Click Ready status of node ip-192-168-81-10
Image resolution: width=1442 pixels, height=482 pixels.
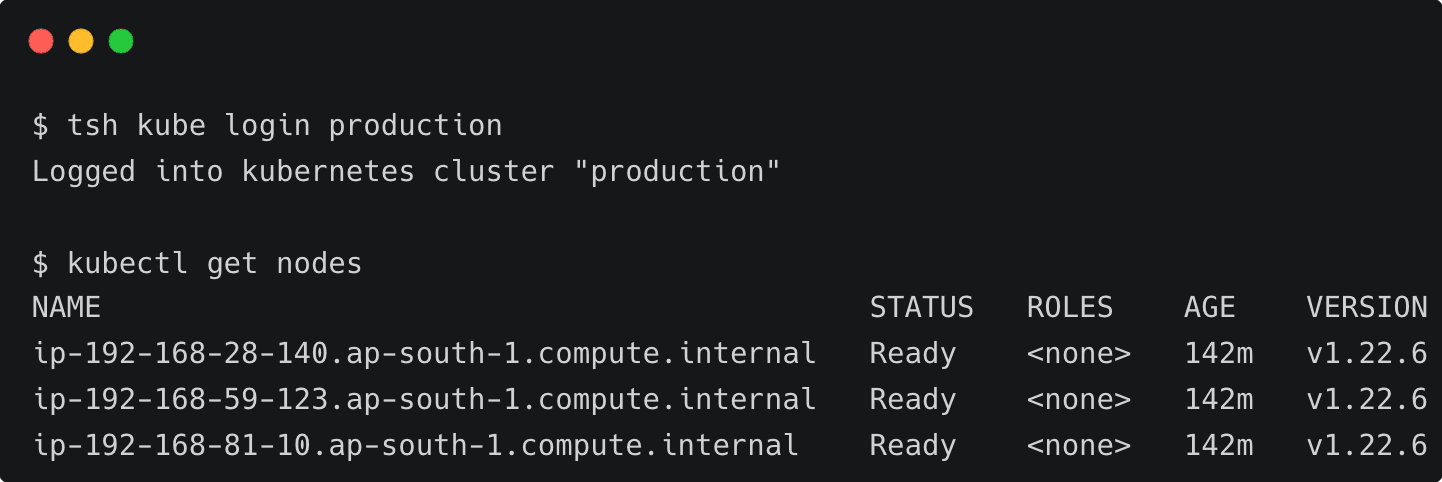coord(912,446)
